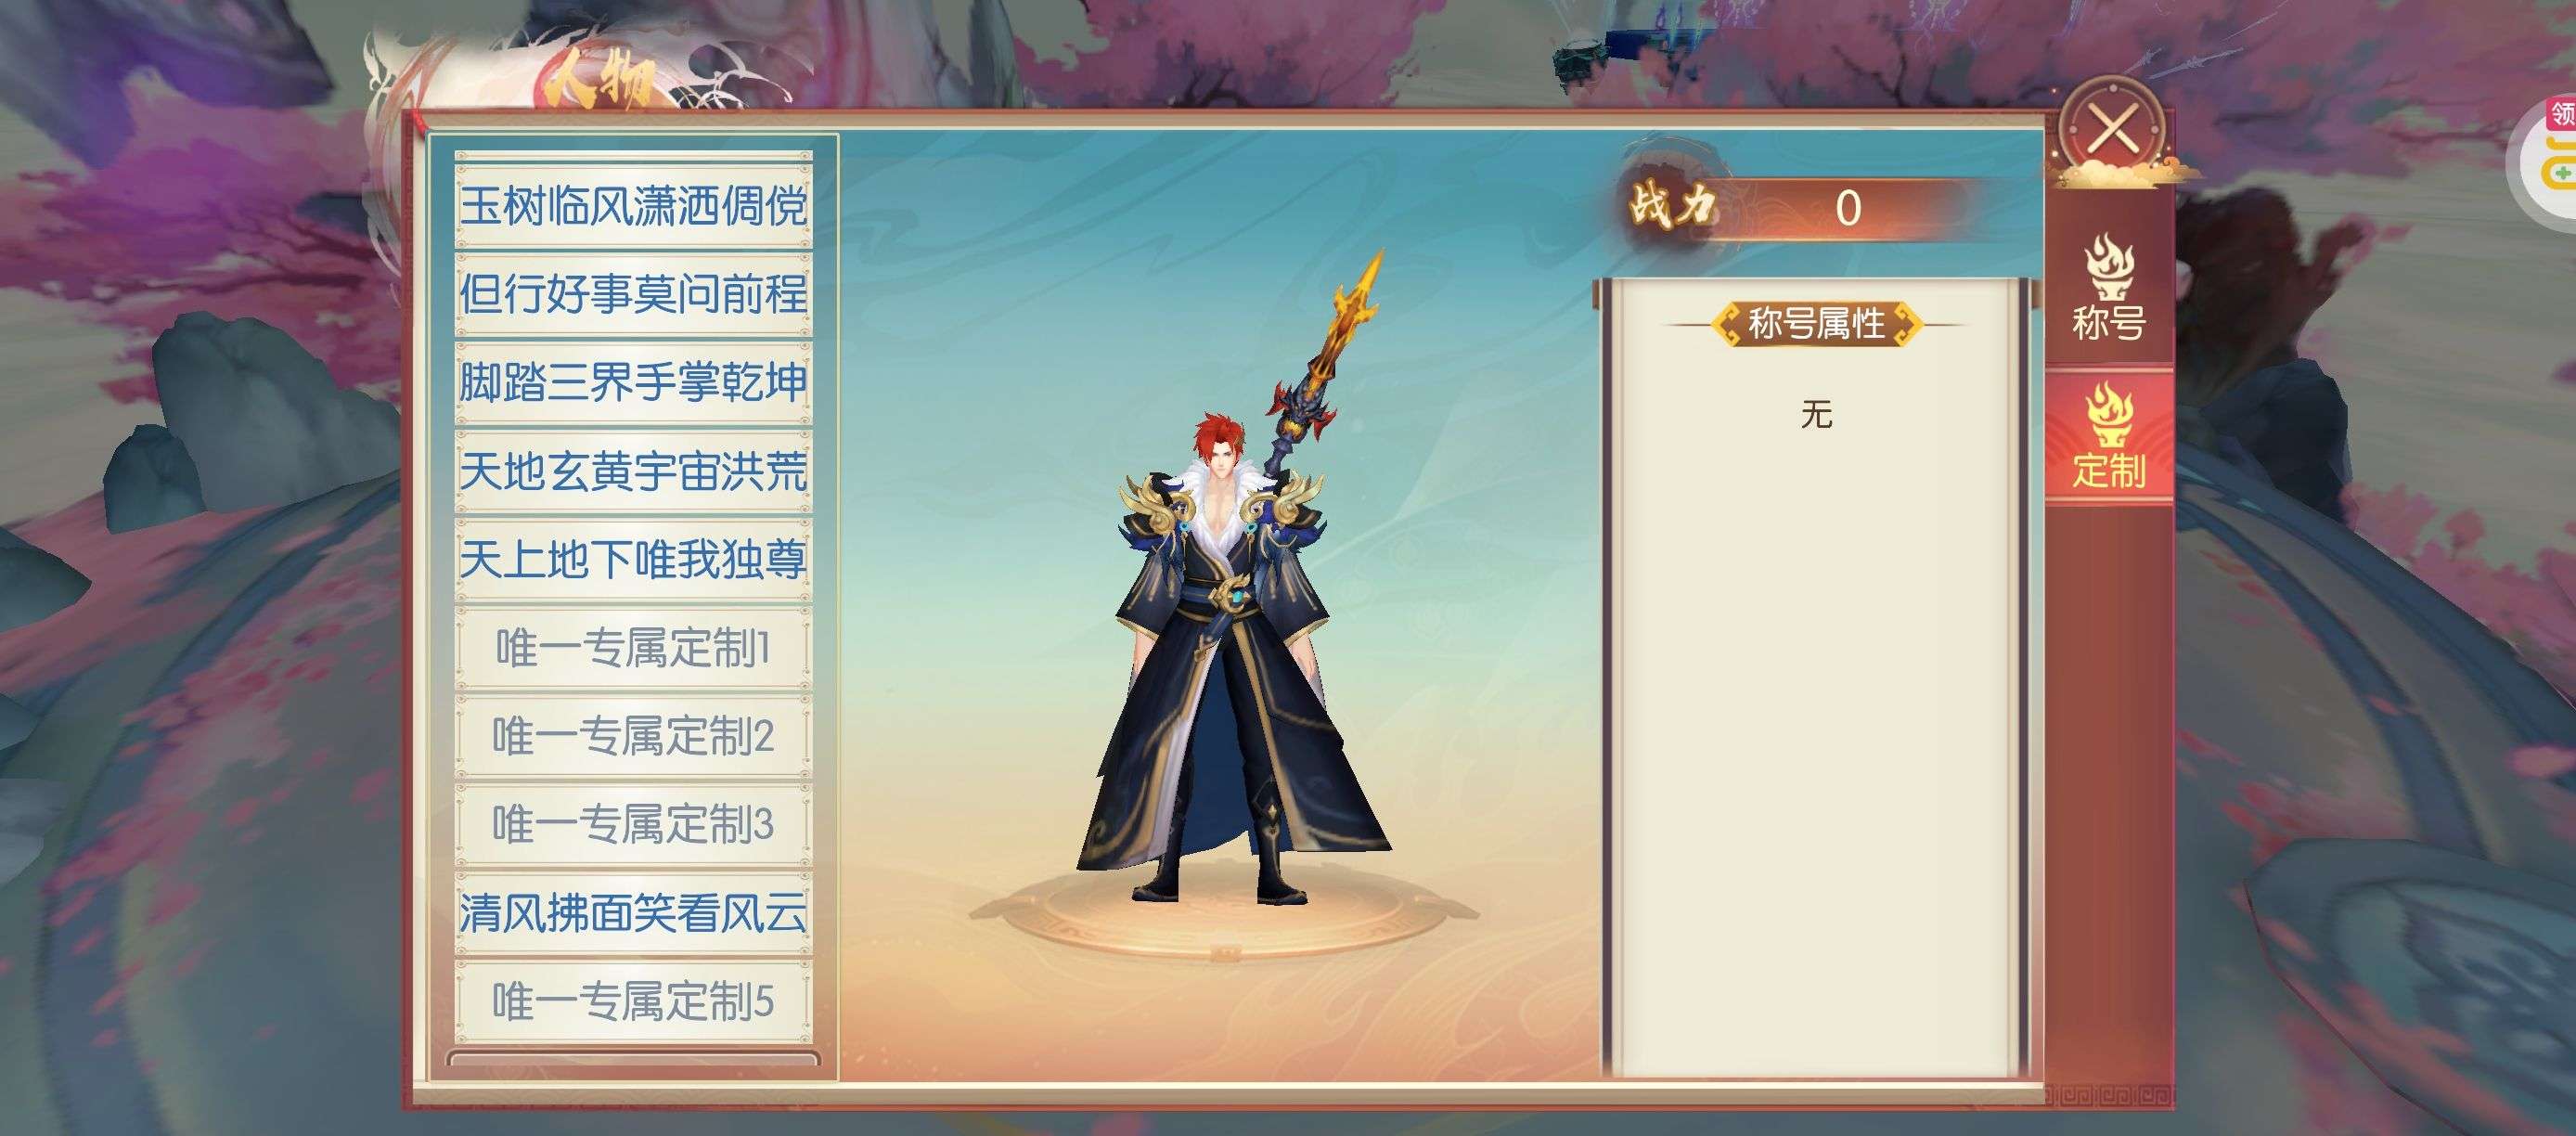Open slot 唯一专属定制3
Screen dimensions: 2576x1136
coord(633,823)
